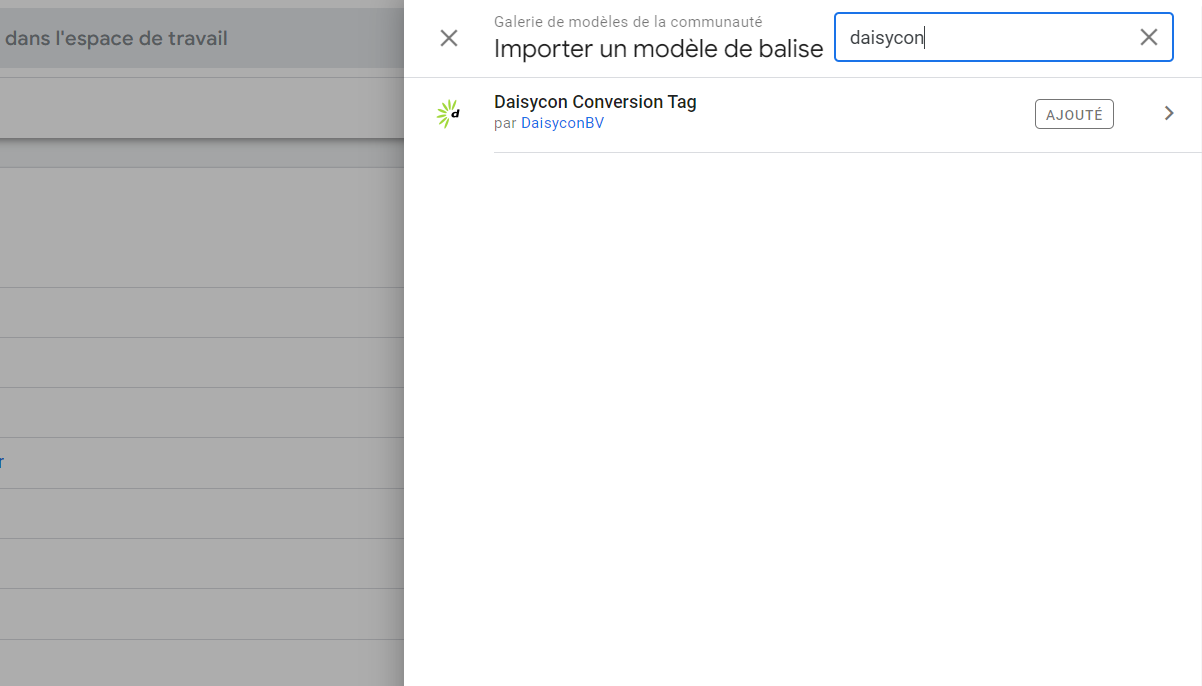Click the 'Importer un modèle de balise' heading
Image resolution: width=1202 pixels, height=686 pixels.
(658, 48)
